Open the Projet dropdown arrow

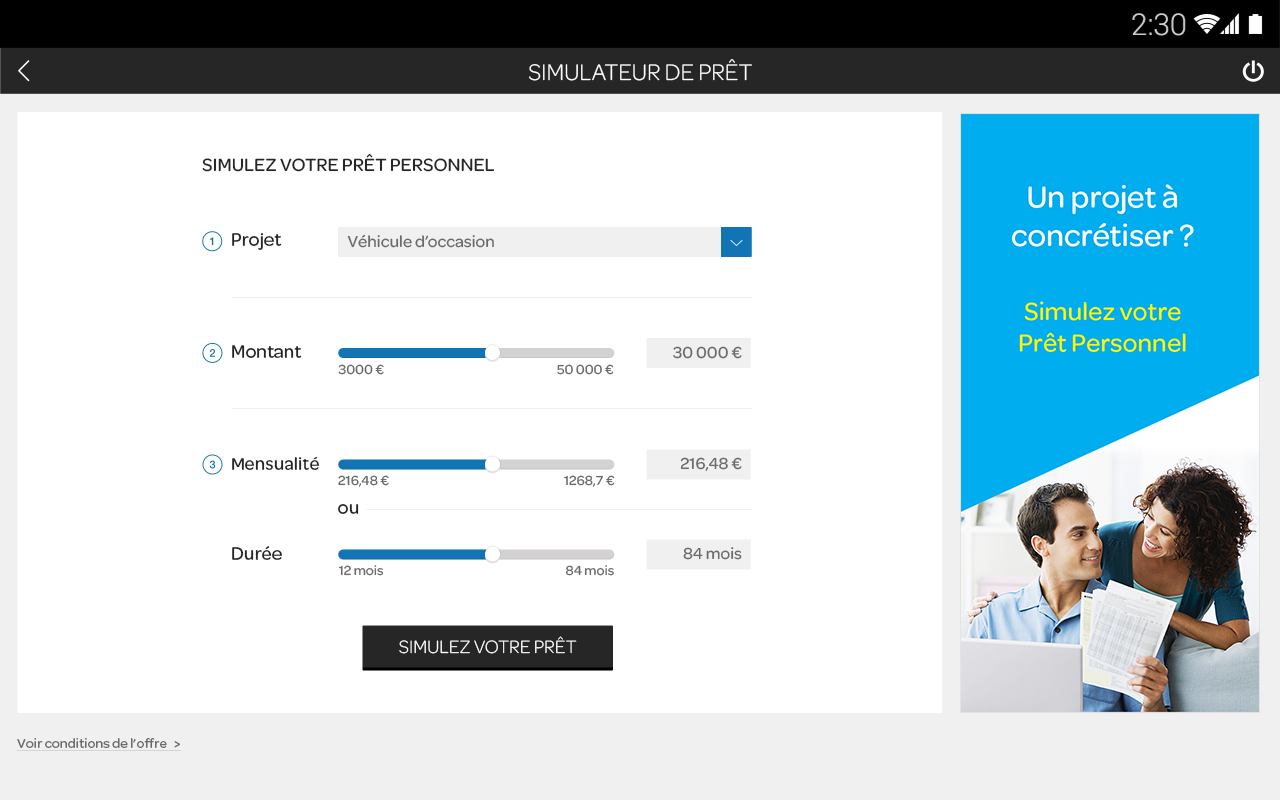736,242
